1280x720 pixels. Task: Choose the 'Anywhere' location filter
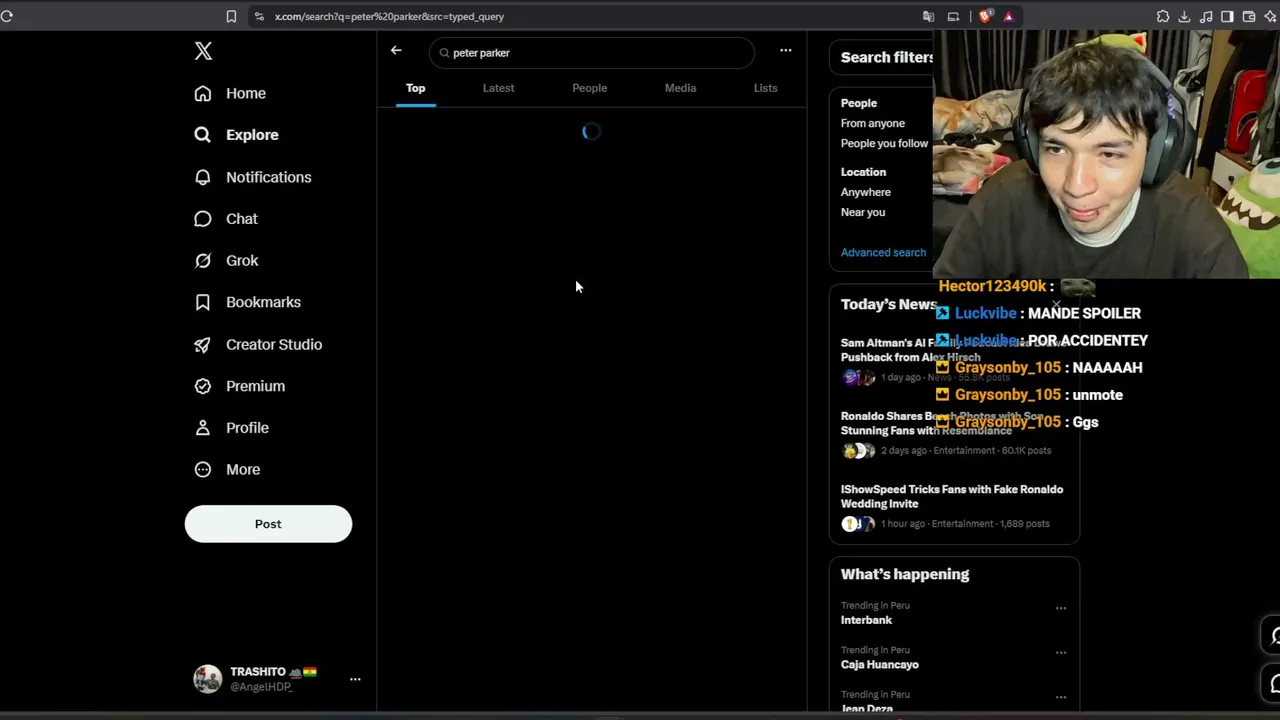click(x=866, y=192)
